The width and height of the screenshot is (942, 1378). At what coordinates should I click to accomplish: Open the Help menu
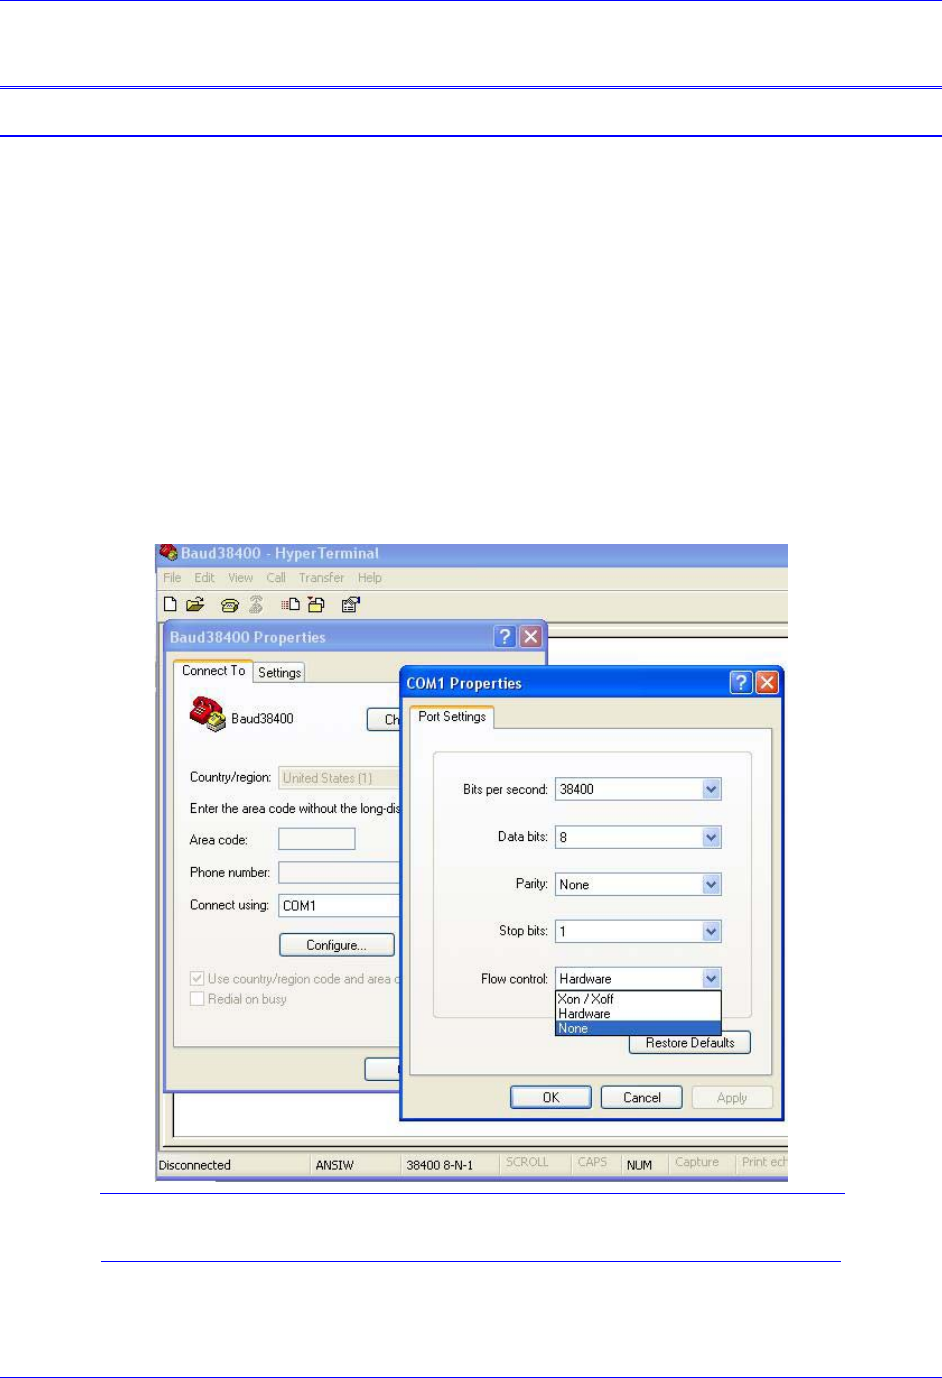point(370,577)
